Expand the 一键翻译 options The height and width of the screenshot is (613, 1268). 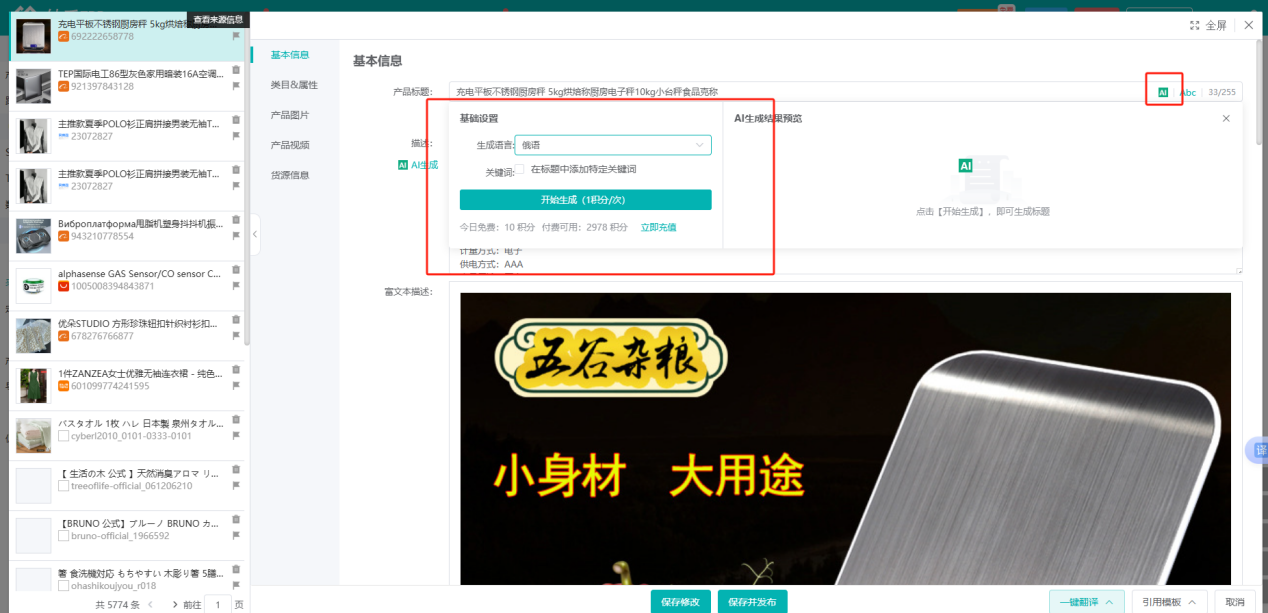(1086, 601)
